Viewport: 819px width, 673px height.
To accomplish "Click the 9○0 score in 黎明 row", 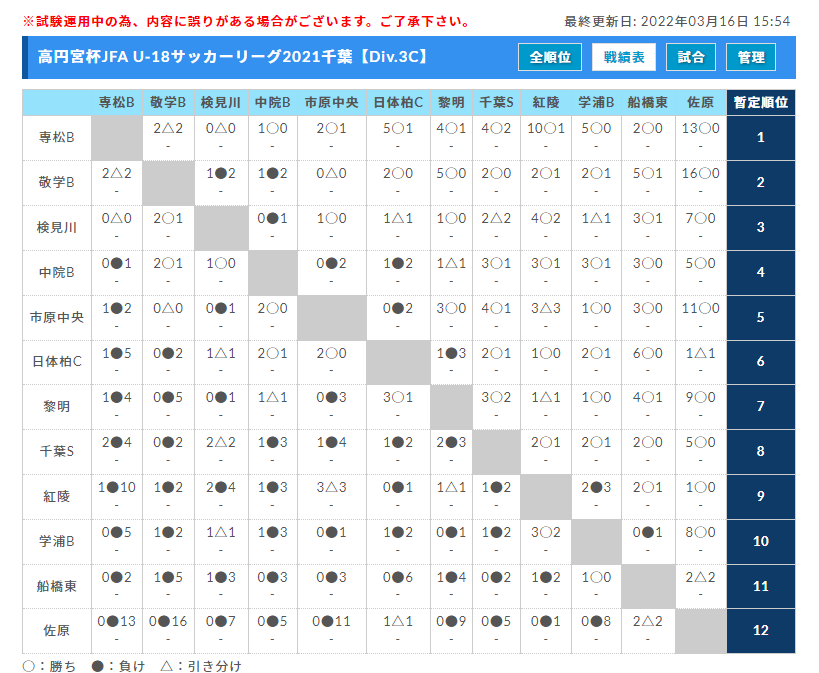I will point(700,398).
